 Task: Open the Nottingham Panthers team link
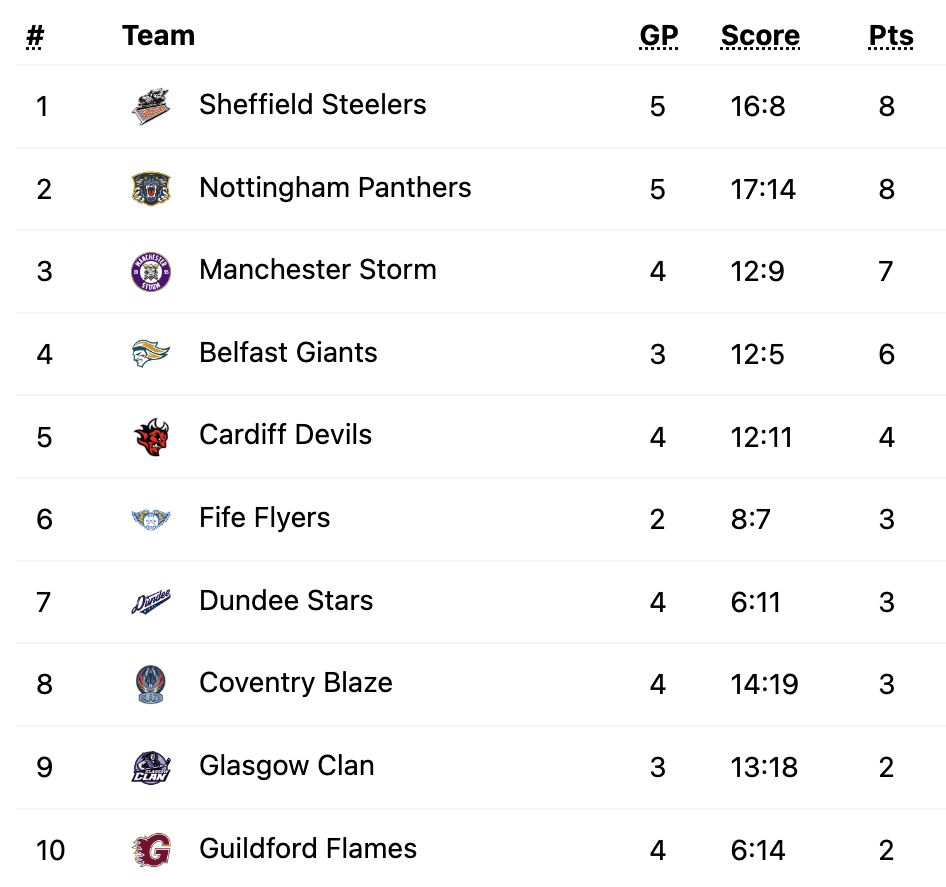tap(335, 187)
